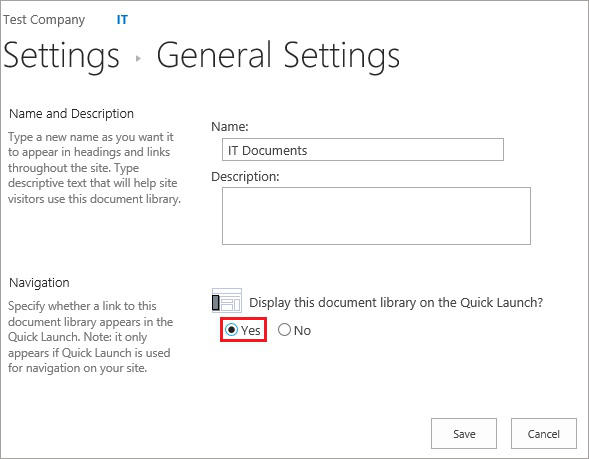The image size is (589, 459).
Task: Click into the Name input field
Action: [x=362, y=149]
